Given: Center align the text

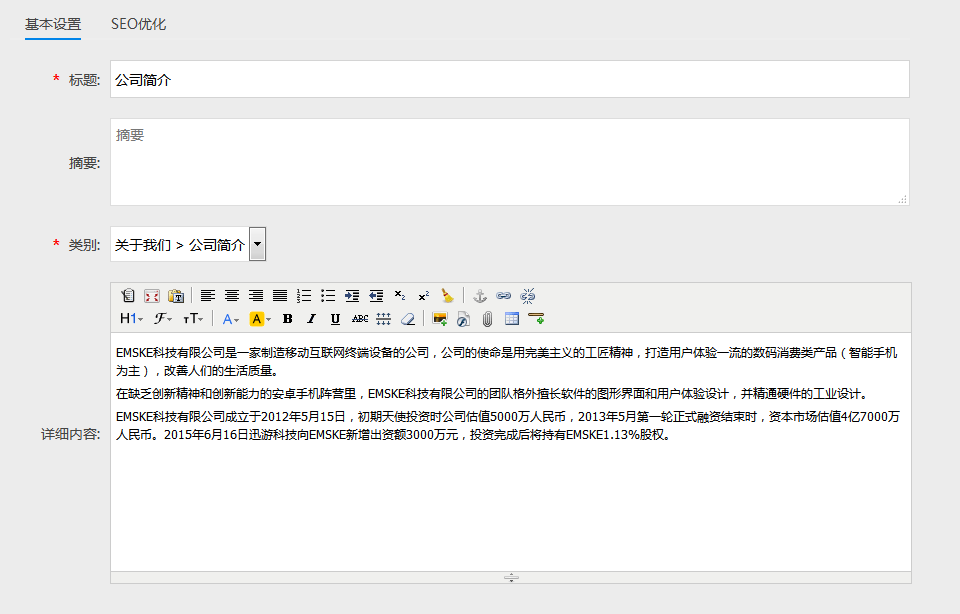Looking at the screenshot, I should click(232, 296).
